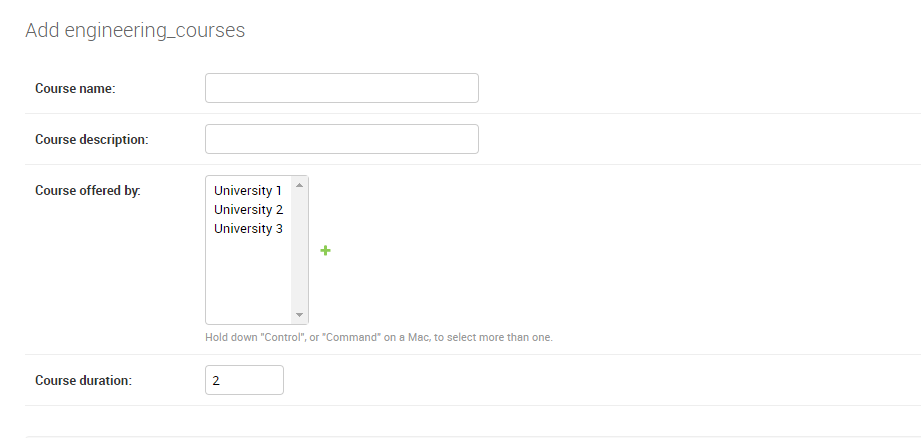Click the "Course duration:" label
Viewport: 921px width, 438px height.
(x=83, y=381)
